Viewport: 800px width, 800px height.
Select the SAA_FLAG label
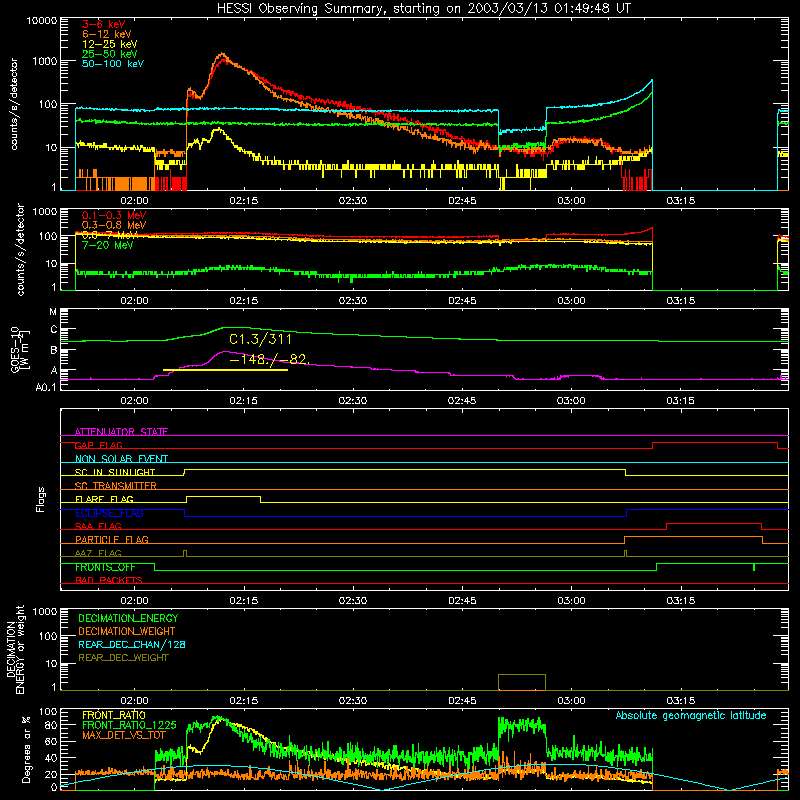click(98, 526)
